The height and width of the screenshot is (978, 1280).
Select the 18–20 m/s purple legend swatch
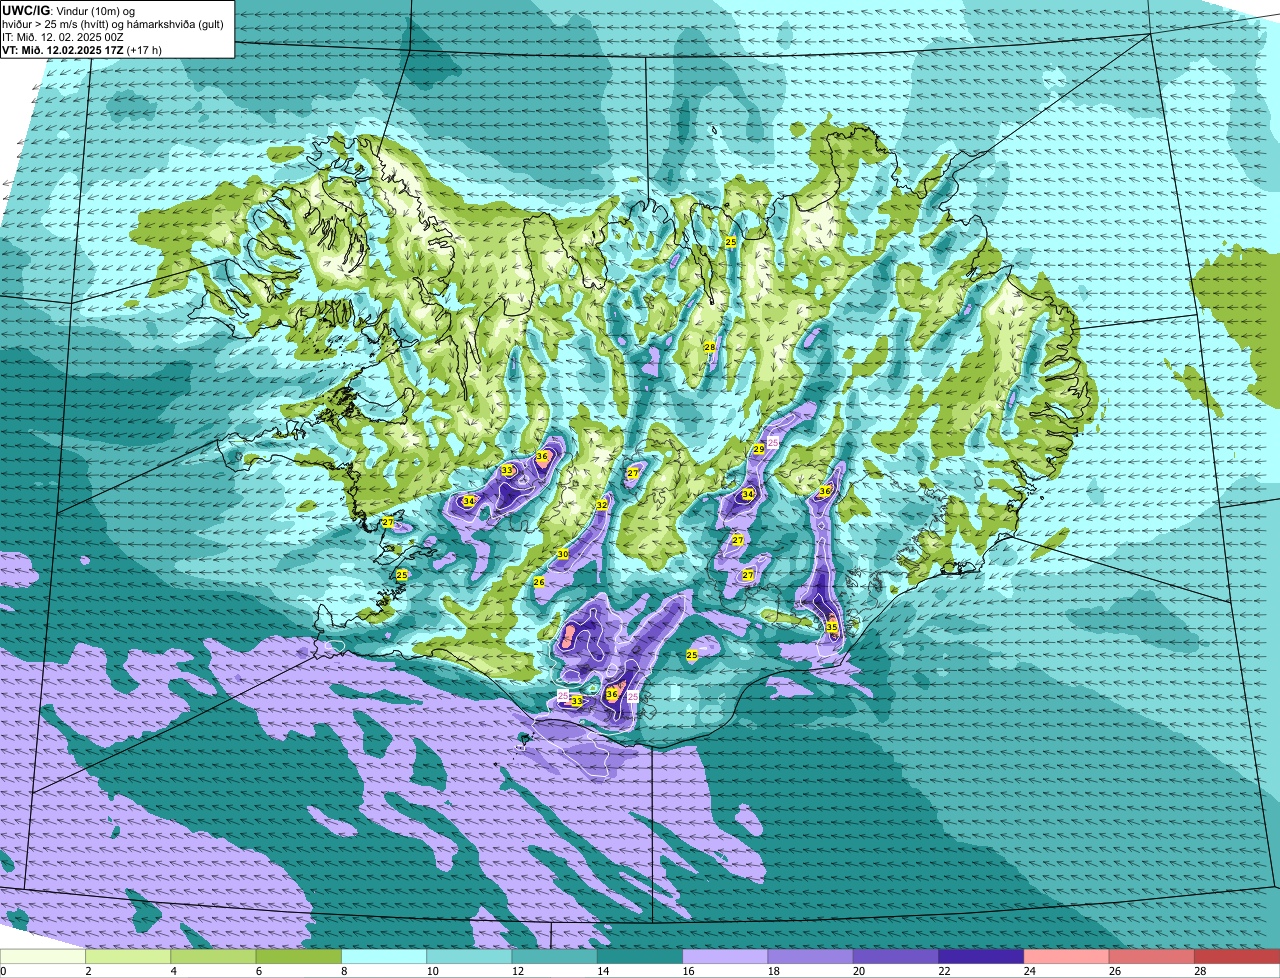click(x=811, y=956)
